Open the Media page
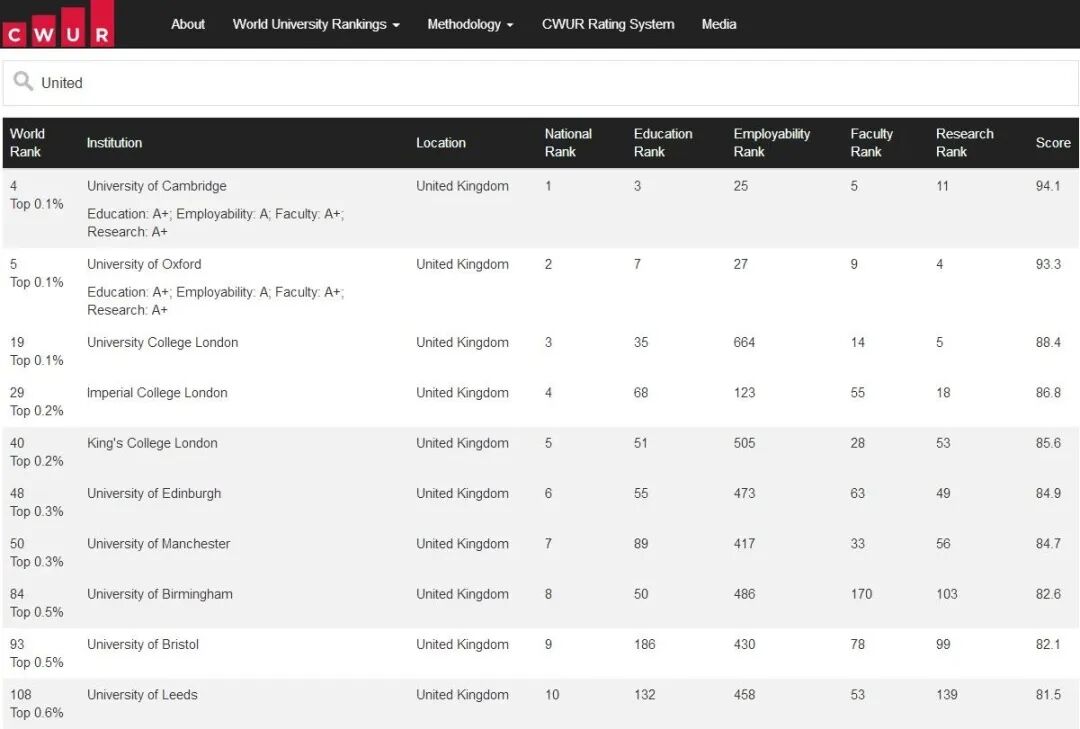 click(x=718, y=24)
